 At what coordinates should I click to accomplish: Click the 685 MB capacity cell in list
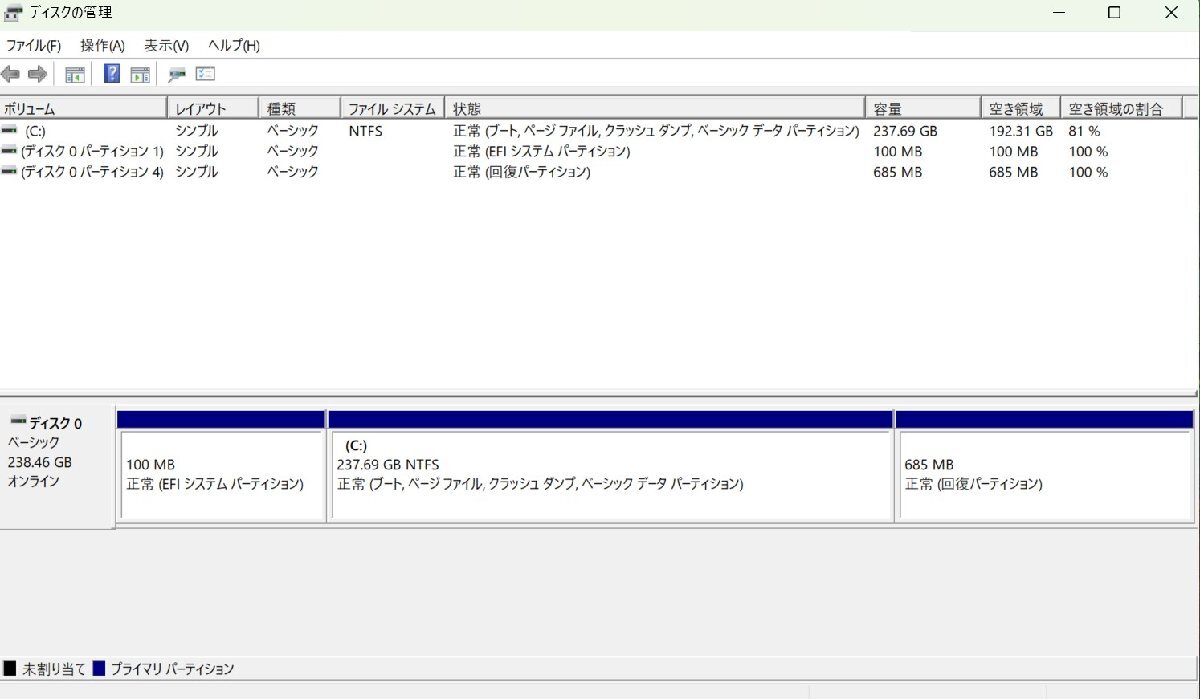(897, 172)
